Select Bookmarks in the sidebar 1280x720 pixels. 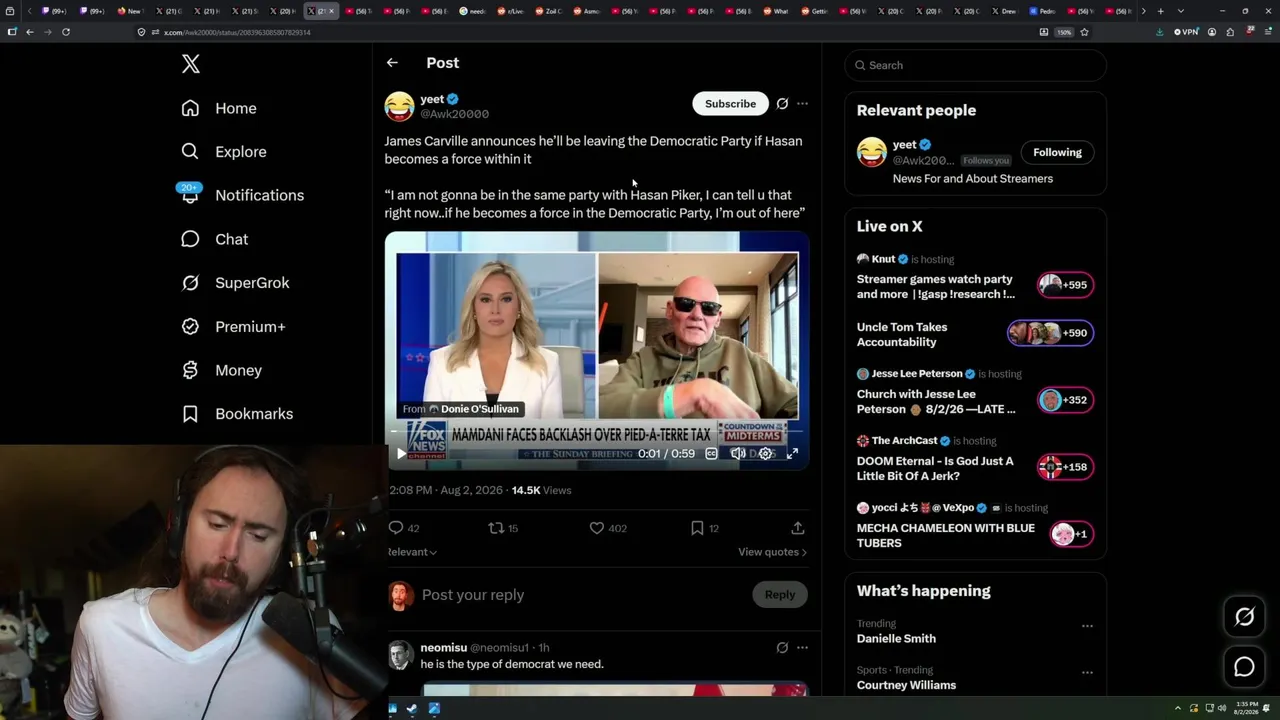[x=254, y=414]
